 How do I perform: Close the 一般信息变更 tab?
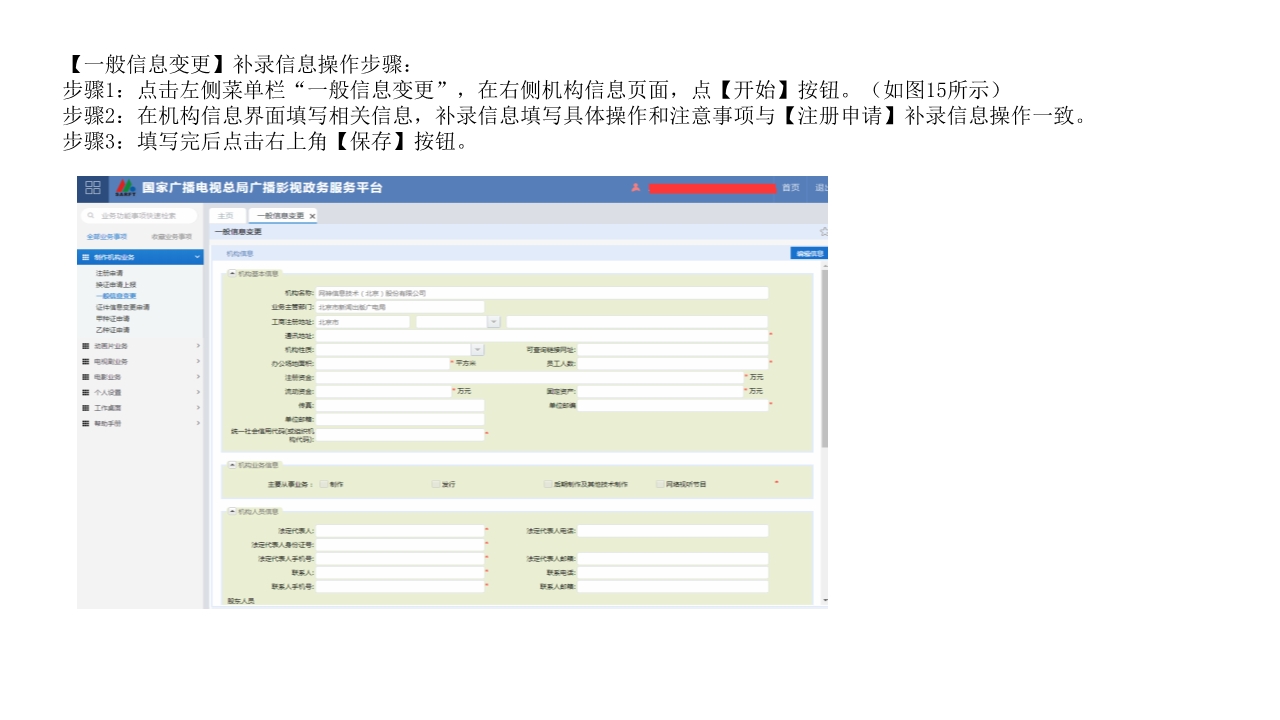pos(312,216)
